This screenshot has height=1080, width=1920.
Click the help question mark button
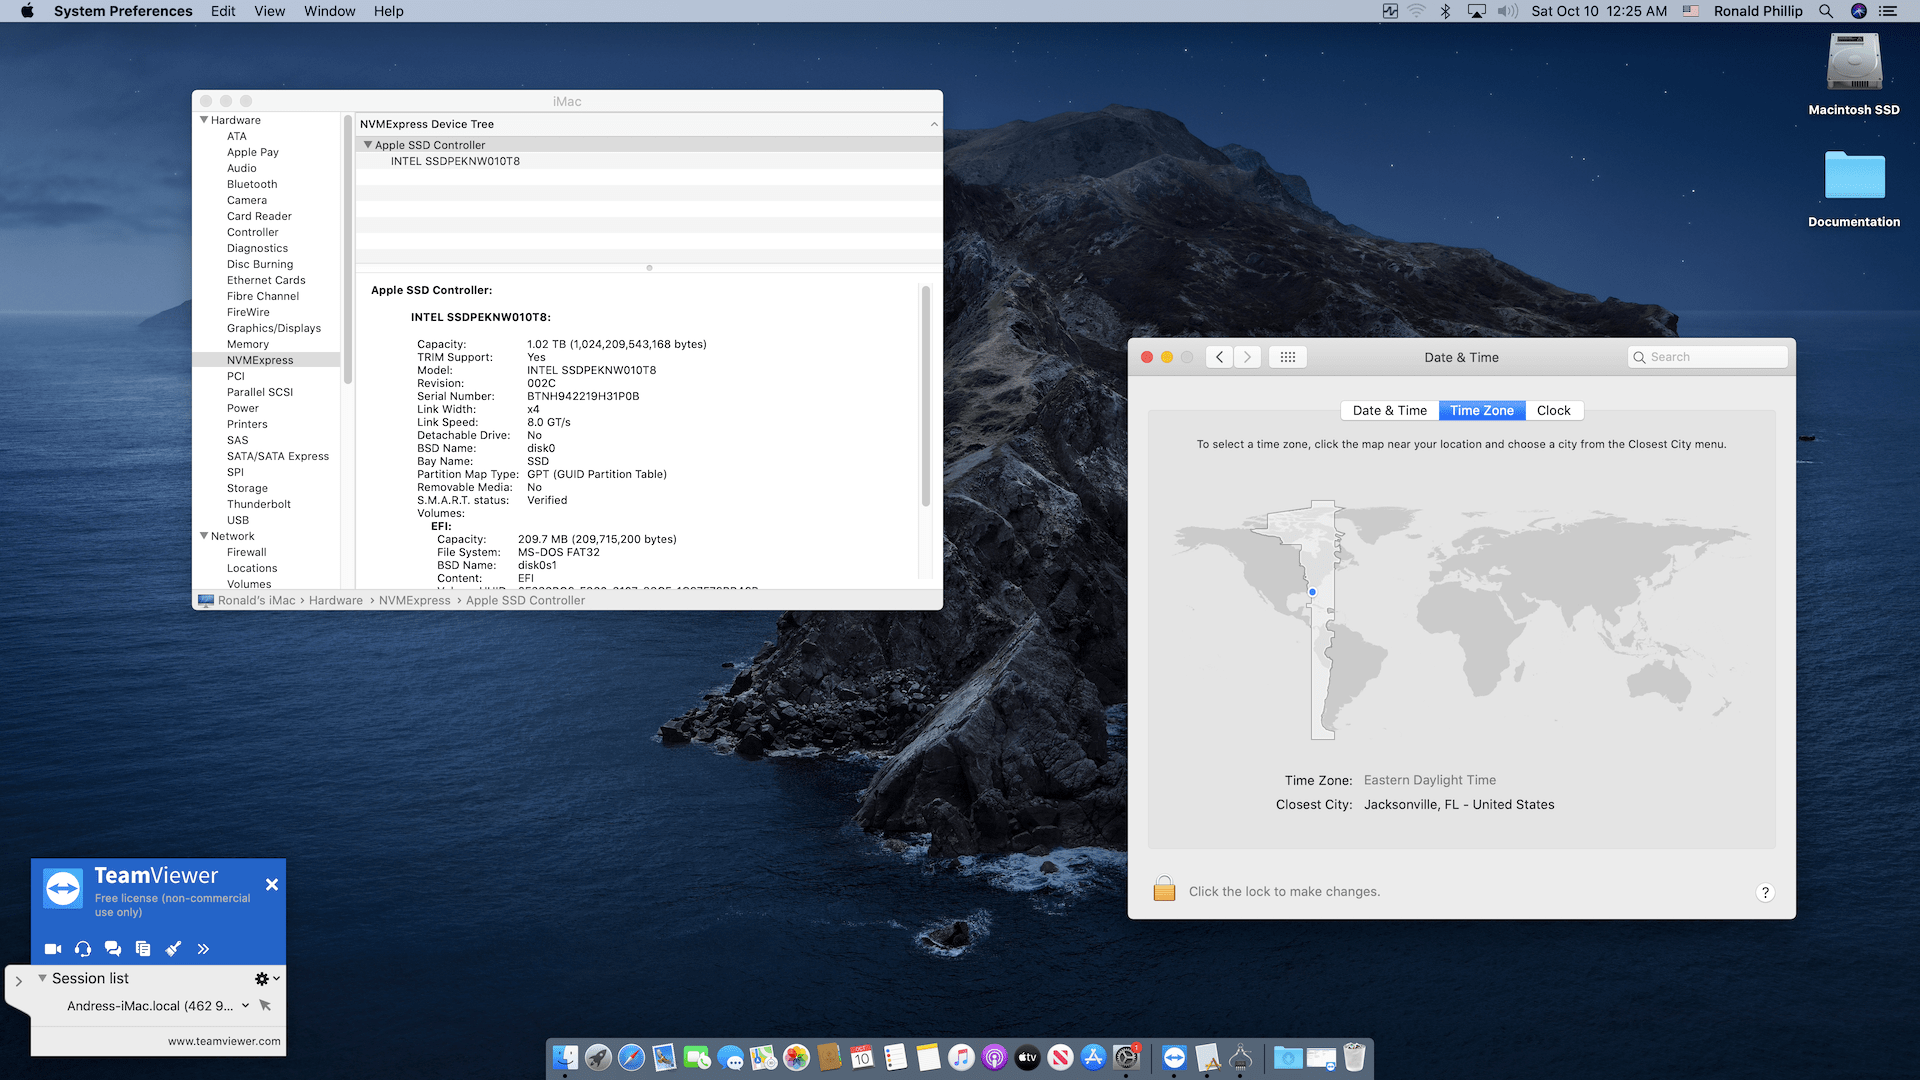click(x=1765, y=892)
